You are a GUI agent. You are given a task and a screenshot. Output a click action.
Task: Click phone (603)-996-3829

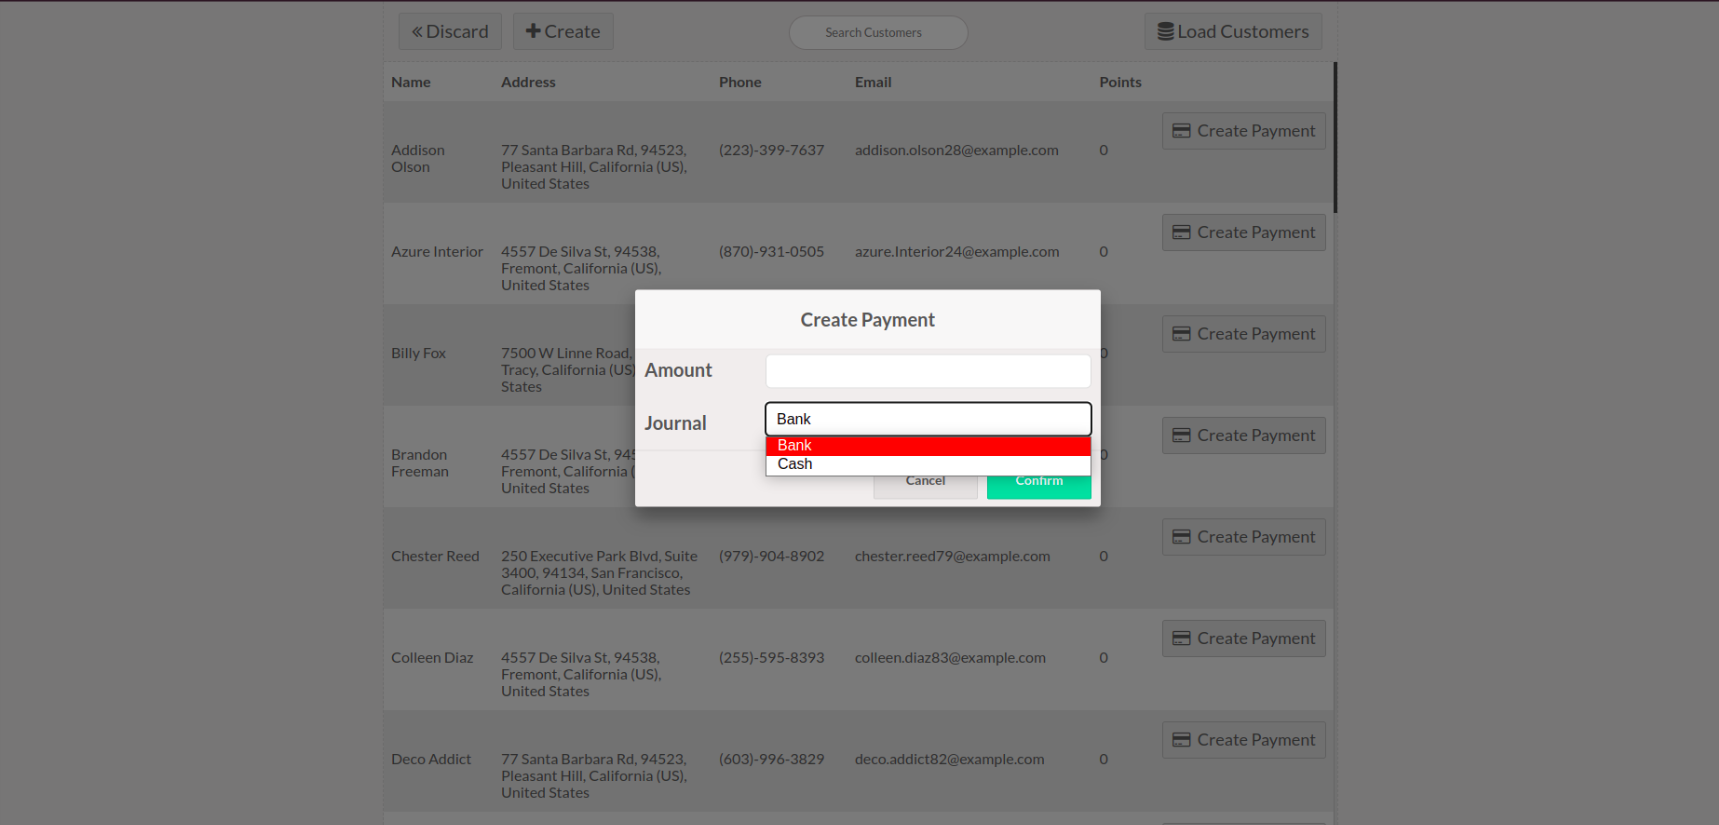(771, 759)
